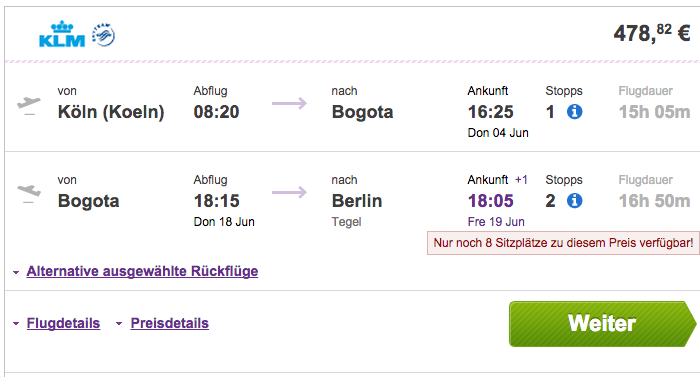Click the triangle arrow beside Flugdetails
This screenshot has height=377, width=700.
tap(16, 323)
